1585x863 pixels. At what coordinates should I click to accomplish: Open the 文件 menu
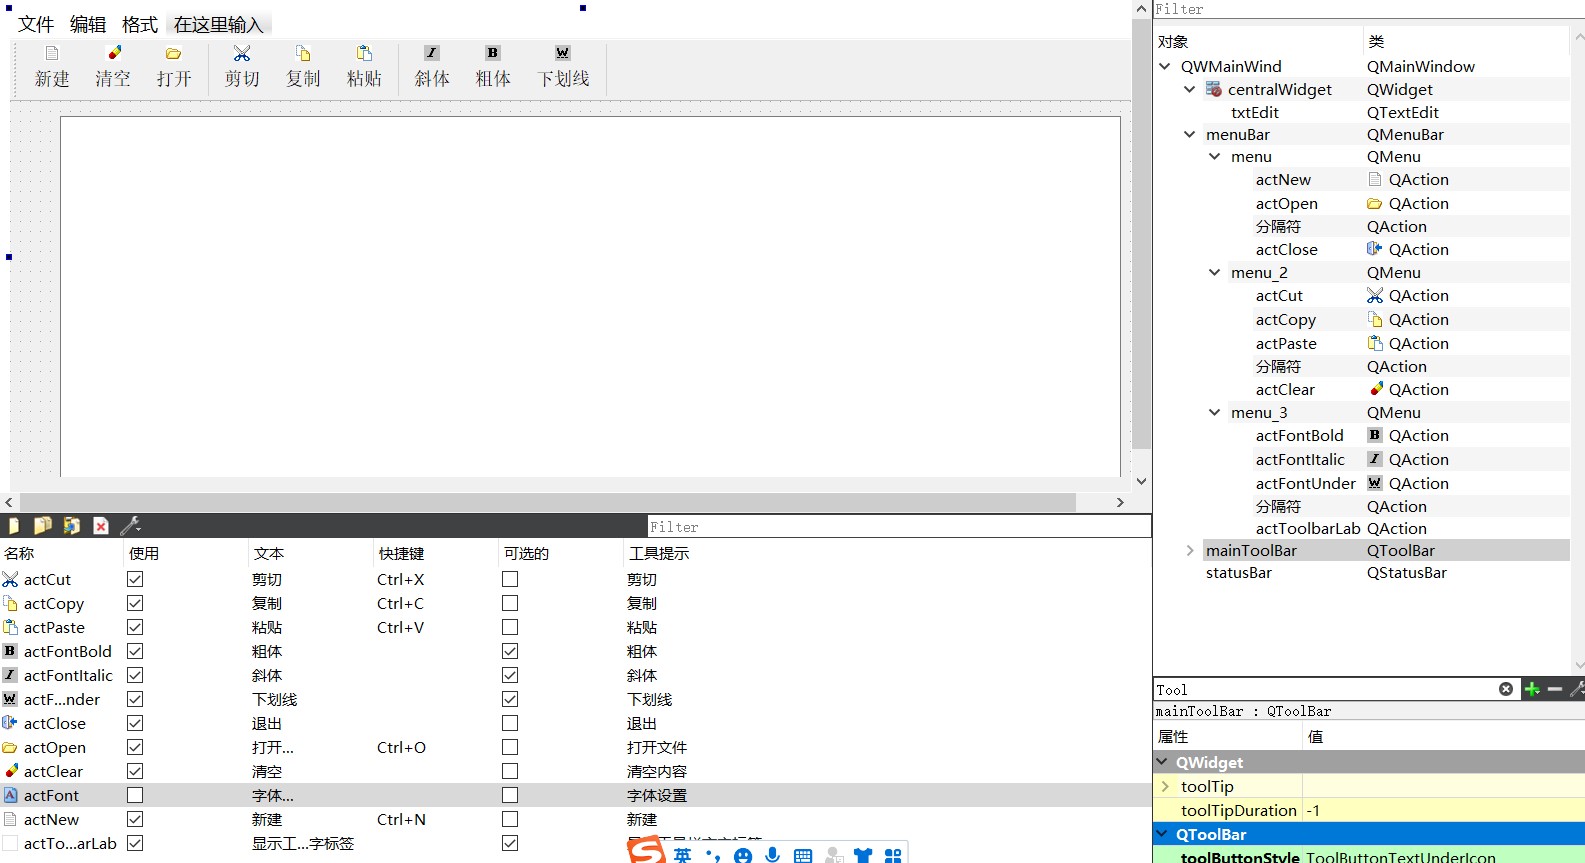[x=36, y=25]
